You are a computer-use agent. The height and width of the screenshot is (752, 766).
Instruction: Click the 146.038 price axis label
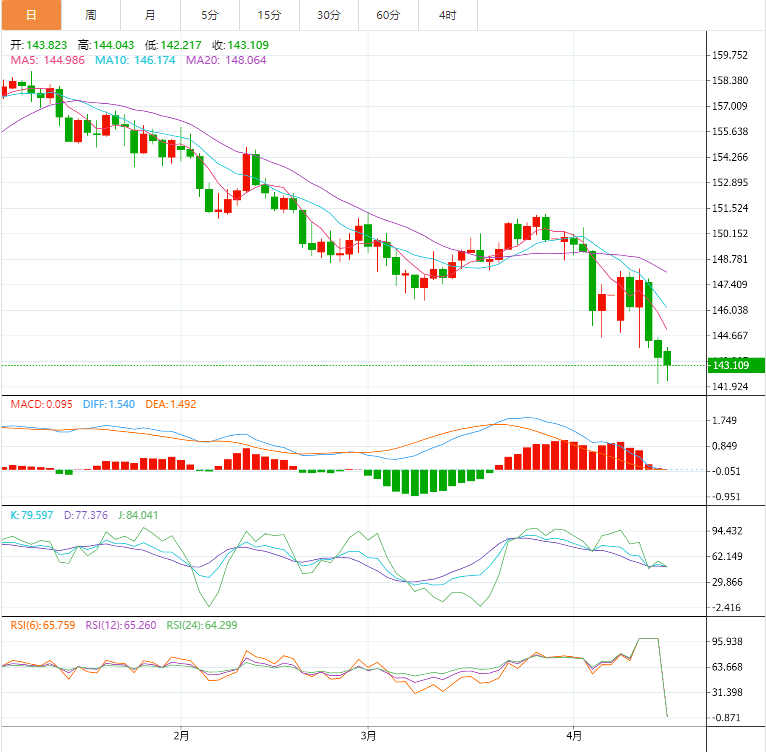click(729, 310)
